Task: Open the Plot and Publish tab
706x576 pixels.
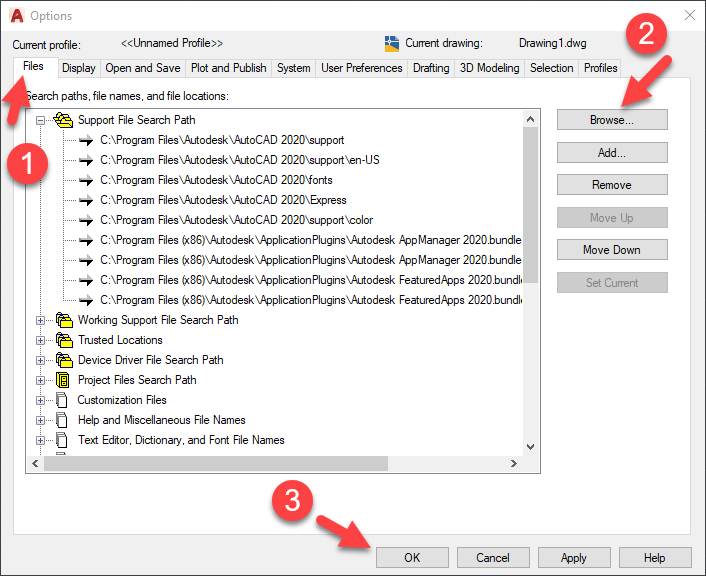Action: click(x=228, y=68)
